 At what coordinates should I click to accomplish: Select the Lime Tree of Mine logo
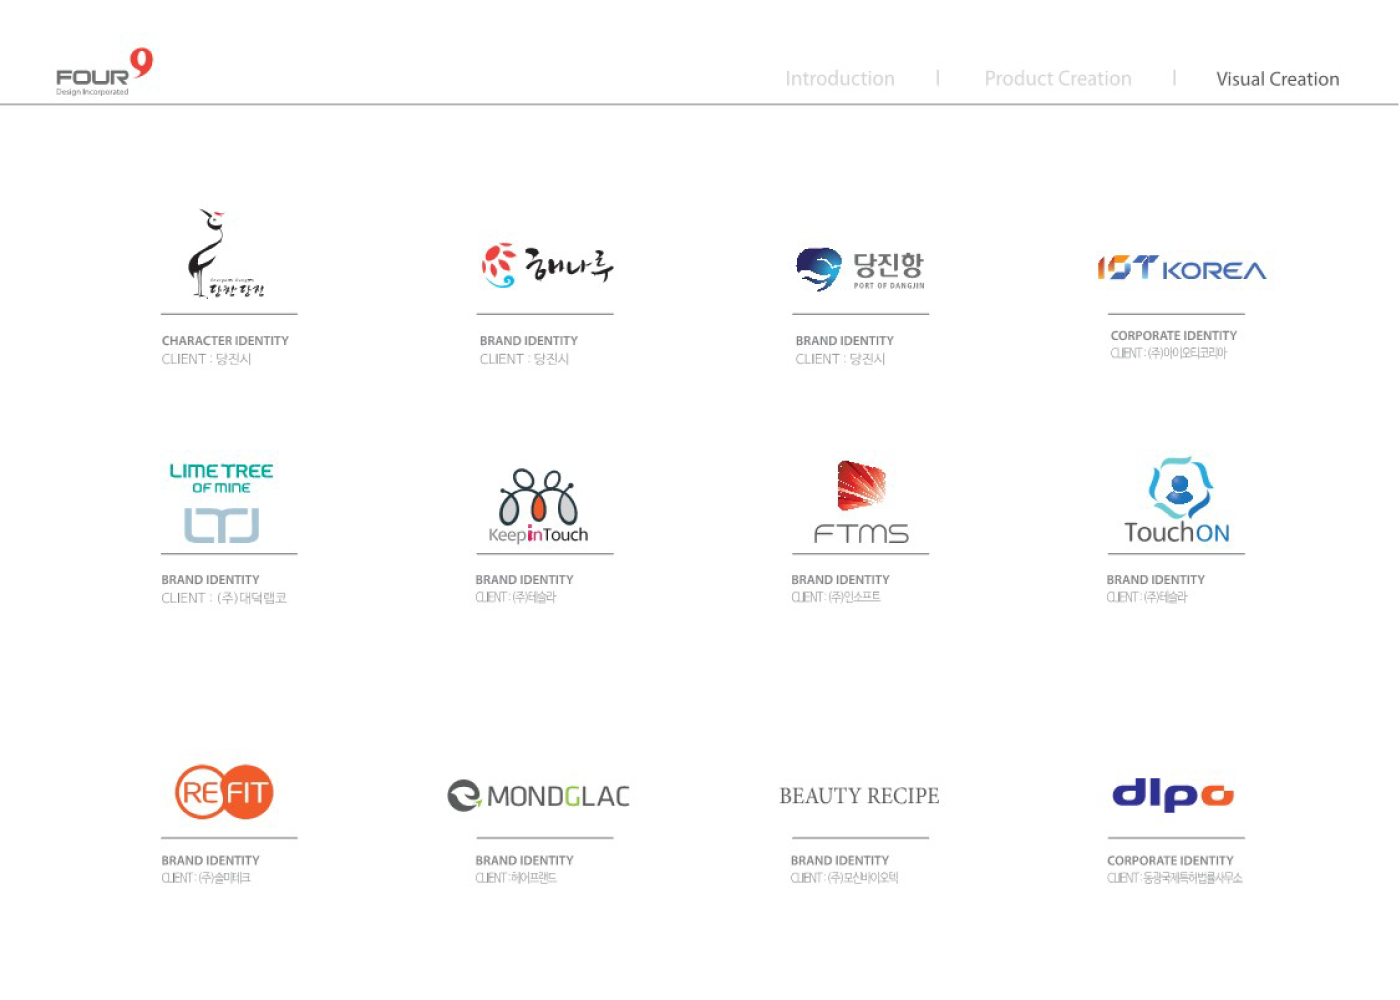click(221, 502)
